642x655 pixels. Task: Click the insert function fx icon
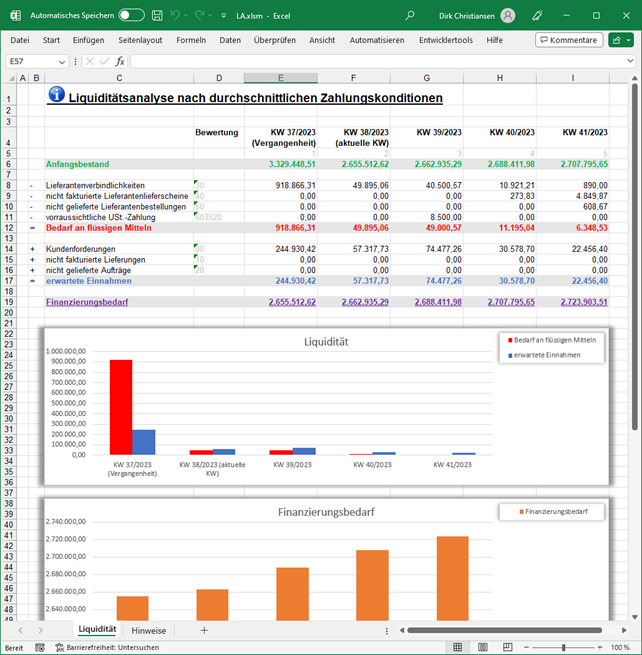[x=119, y=61]
